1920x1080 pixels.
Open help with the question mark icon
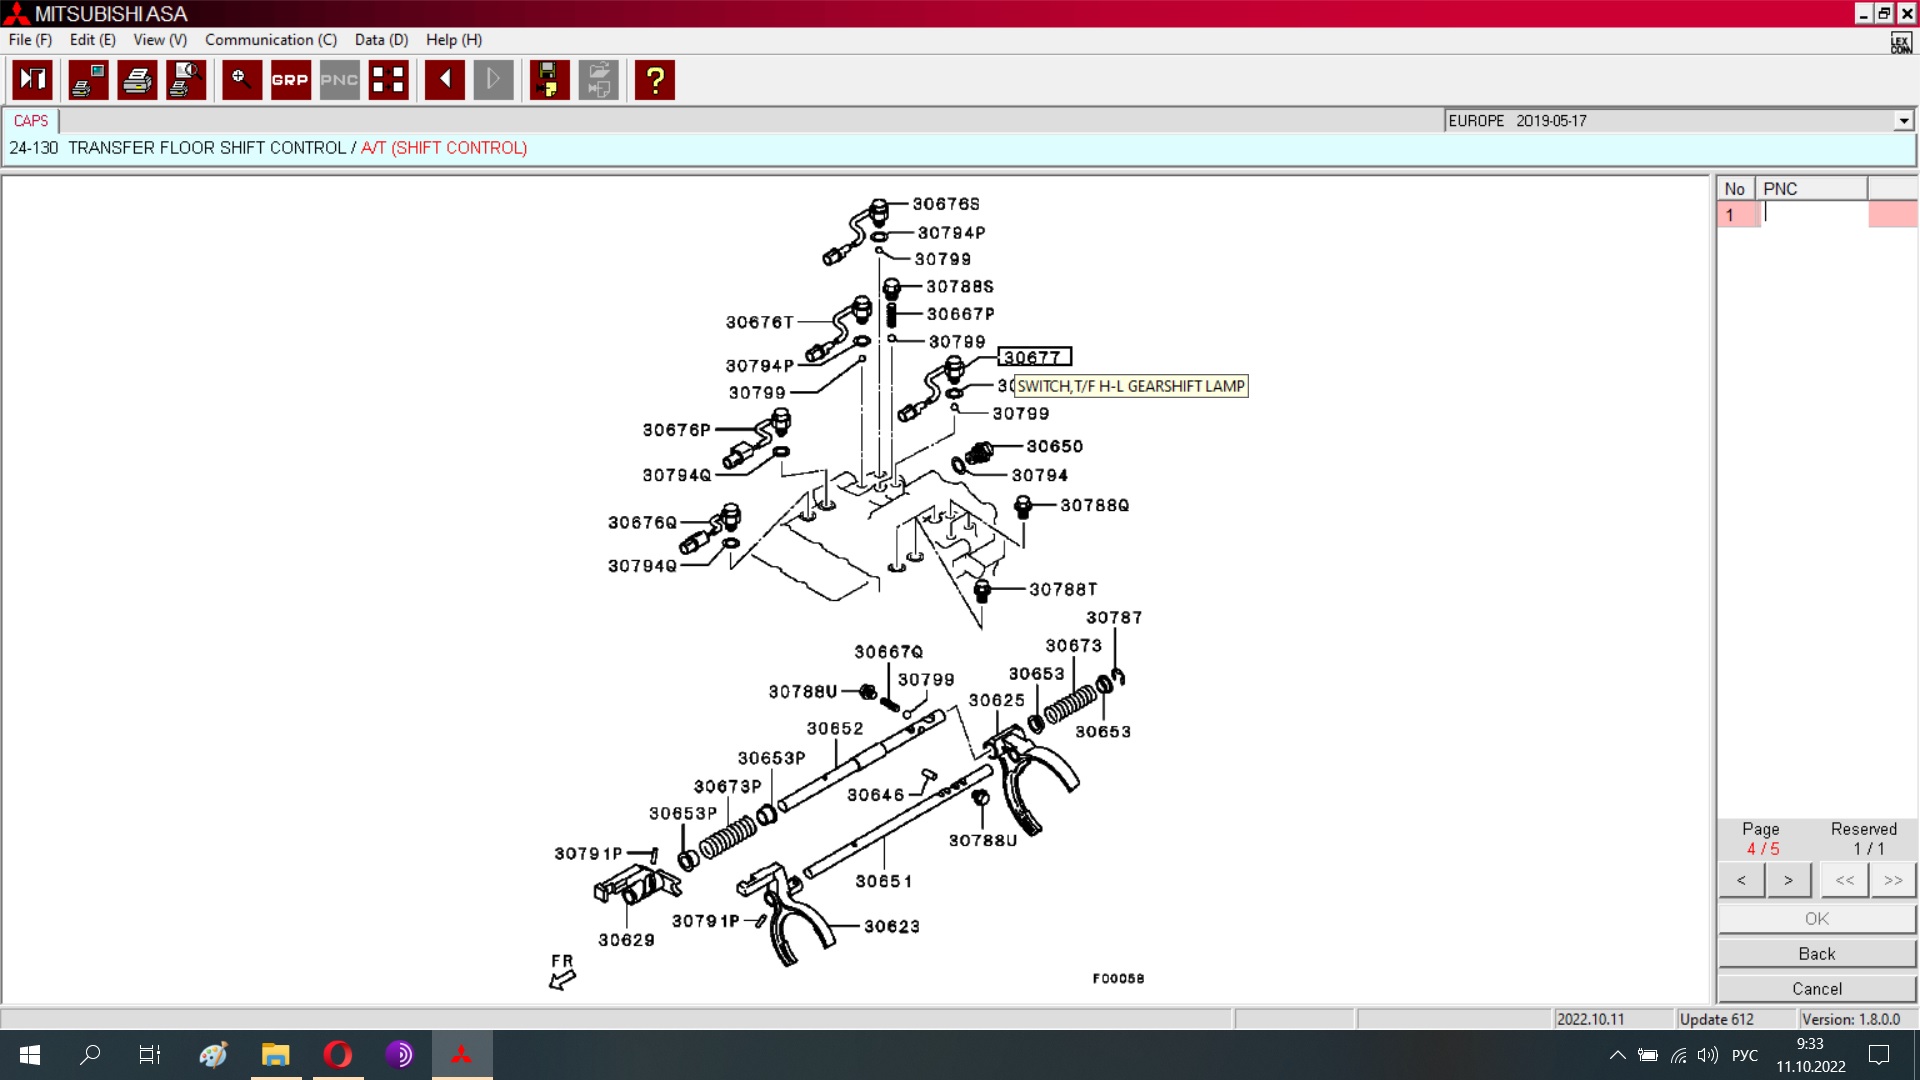[x=655, y=80]
